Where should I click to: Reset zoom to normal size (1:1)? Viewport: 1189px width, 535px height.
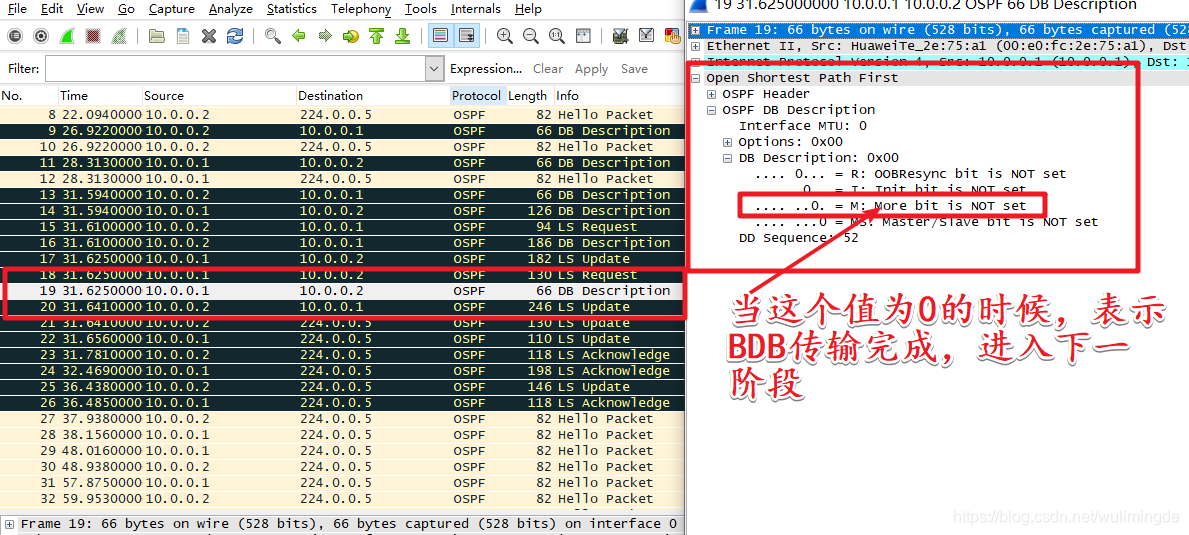[556, 36]
